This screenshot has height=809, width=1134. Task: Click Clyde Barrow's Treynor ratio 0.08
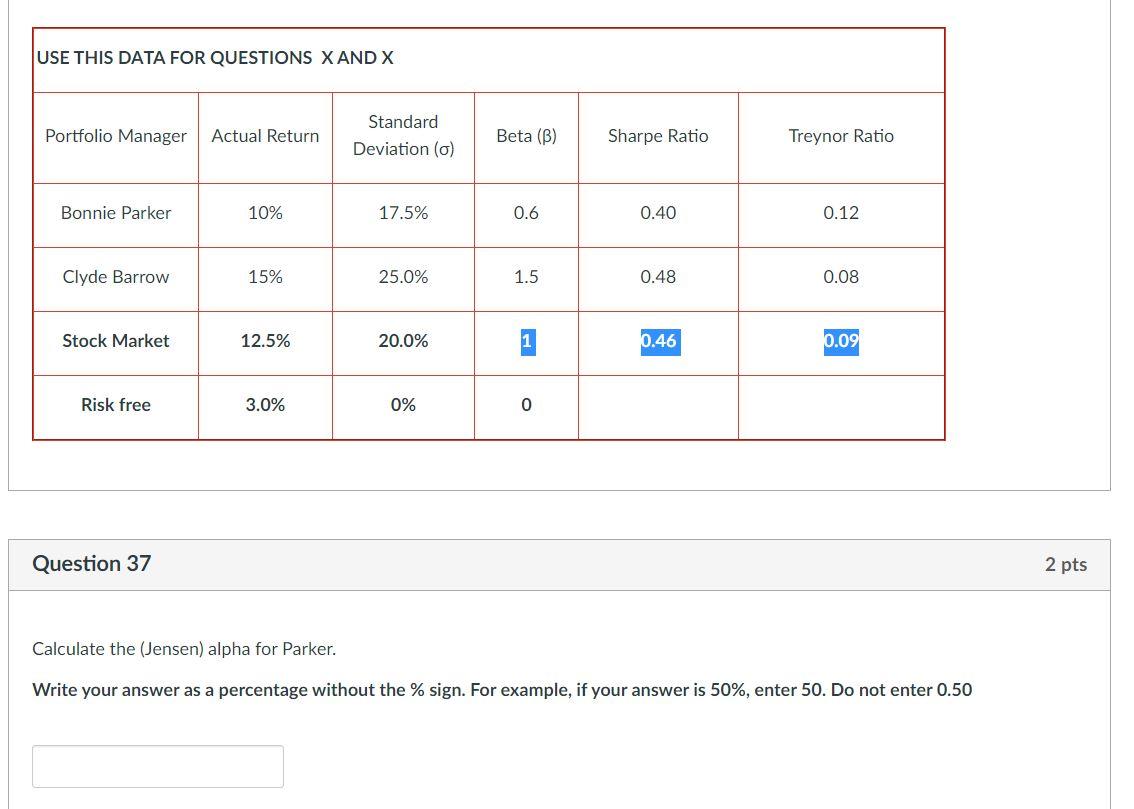click(841, 277)
